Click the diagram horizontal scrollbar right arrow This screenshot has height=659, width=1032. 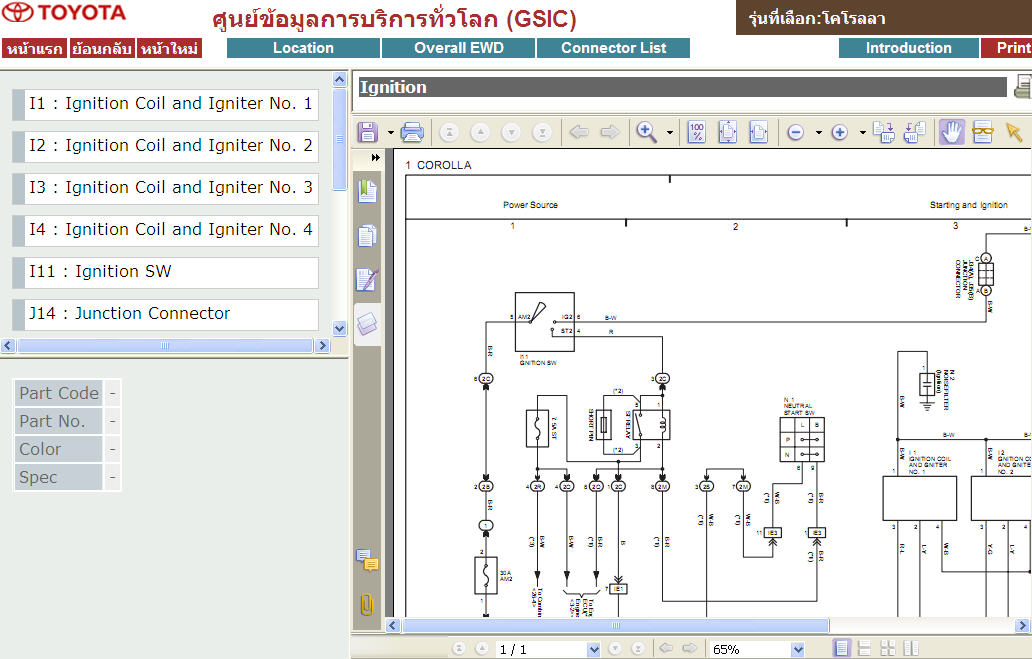click(1022, 625)
